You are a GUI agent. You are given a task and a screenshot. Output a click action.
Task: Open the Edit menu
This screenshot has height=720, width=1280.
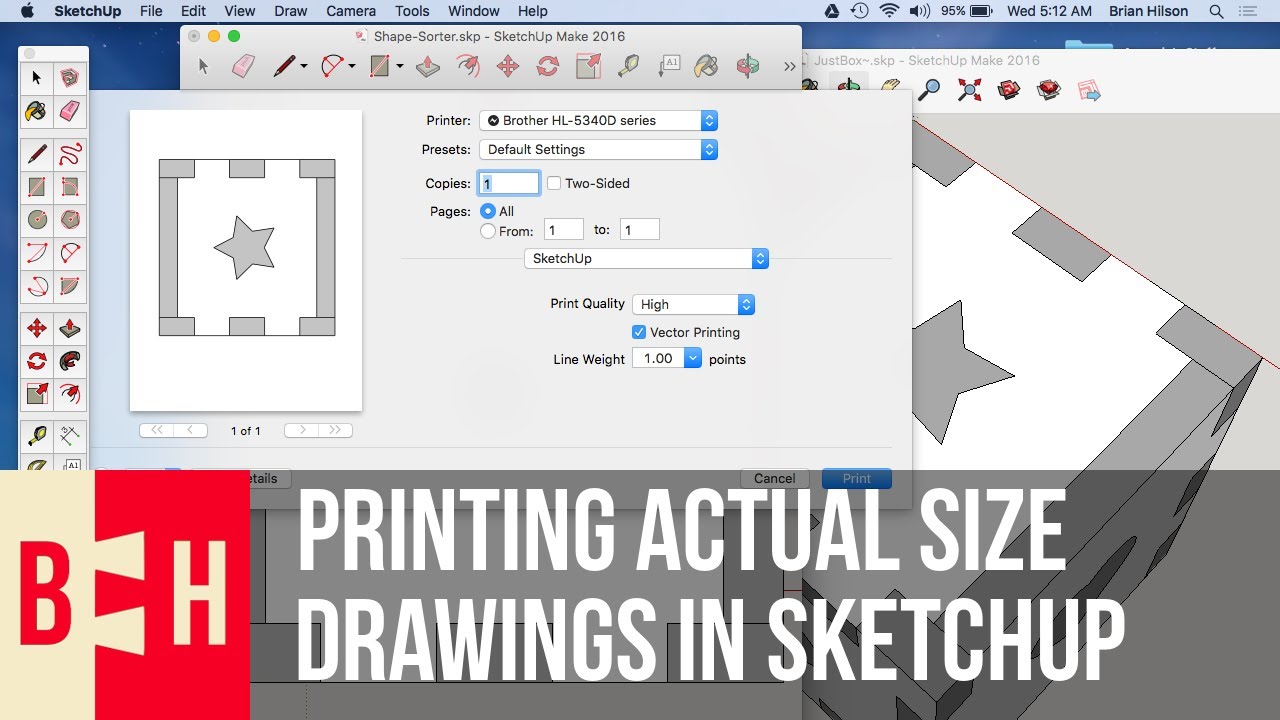(x=193, y=11)
